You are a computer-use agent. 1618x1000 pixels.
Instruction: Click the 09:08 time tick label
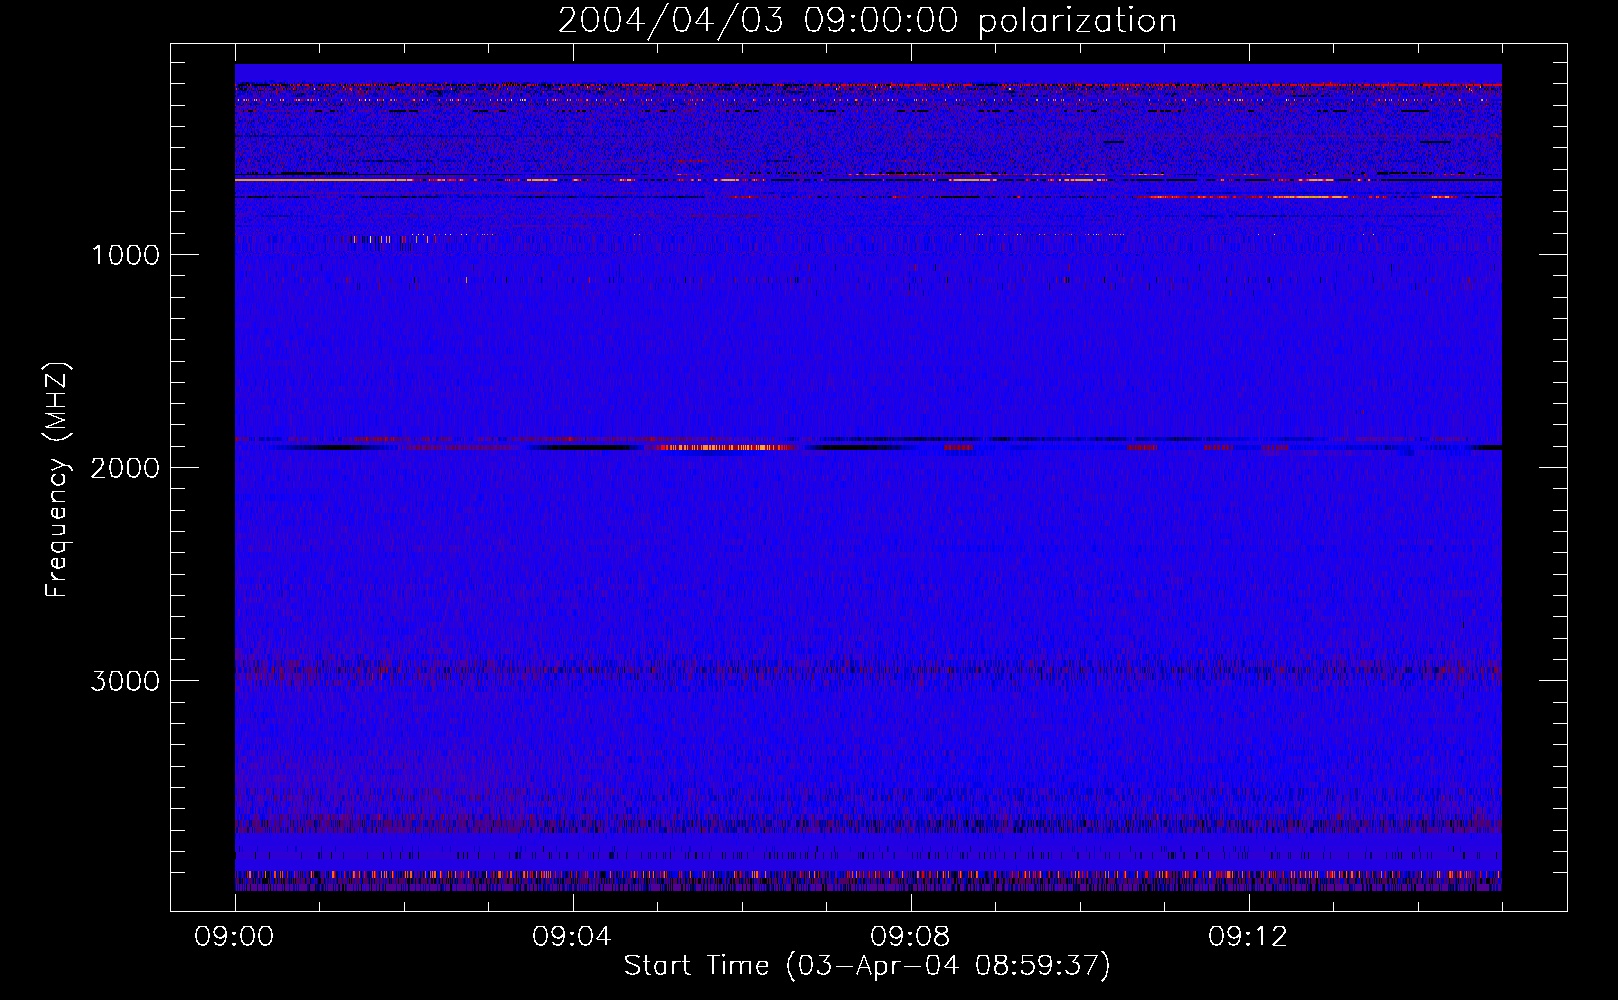point(910,937)
